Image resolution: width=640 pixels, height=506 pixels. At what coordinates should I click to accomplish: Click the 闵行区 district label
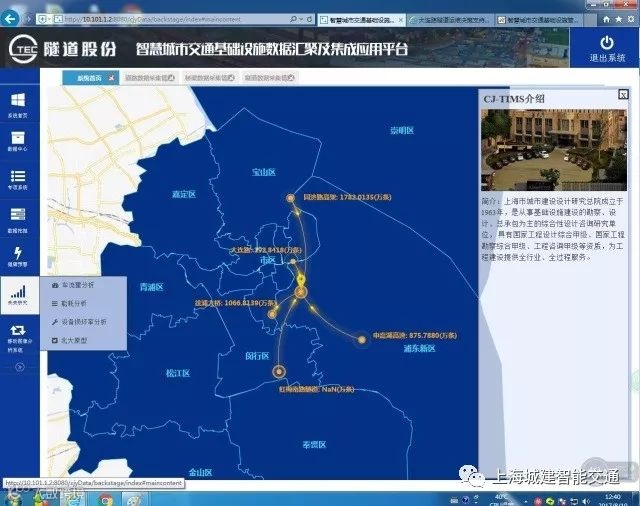[x=257, y=356]
